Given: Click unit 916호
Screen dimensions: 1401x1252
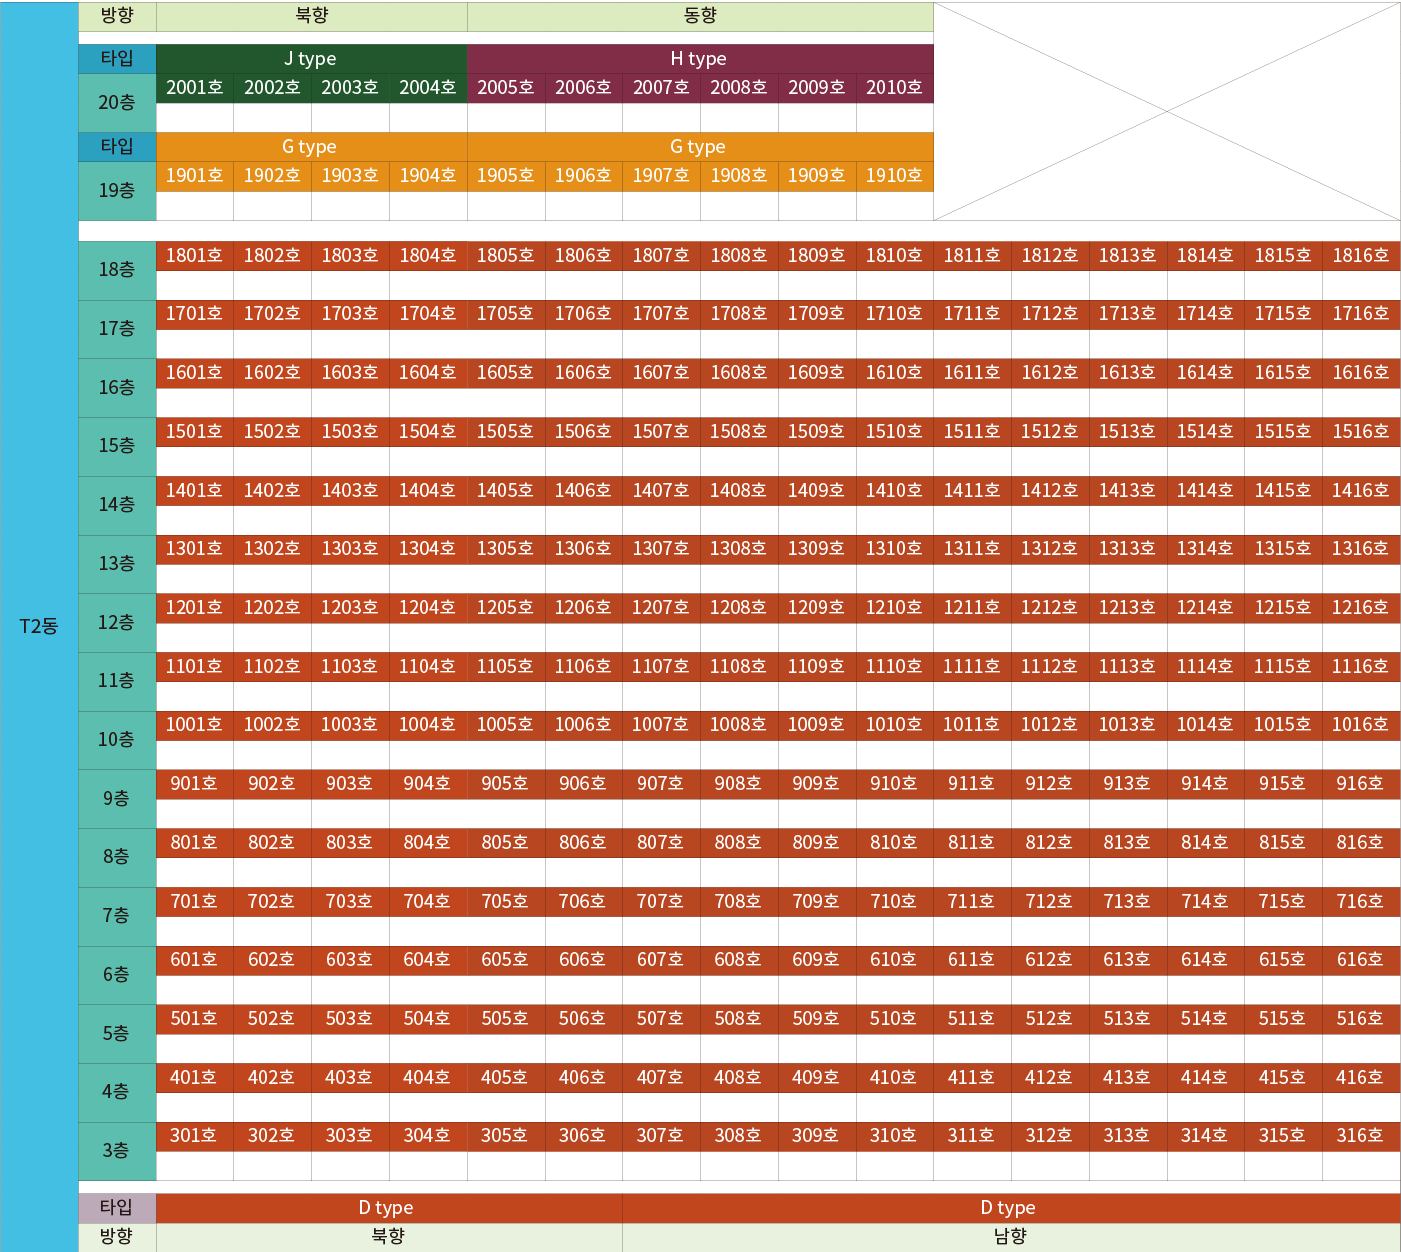Looking at the screenshot, I should click(x=1360, y=784).
